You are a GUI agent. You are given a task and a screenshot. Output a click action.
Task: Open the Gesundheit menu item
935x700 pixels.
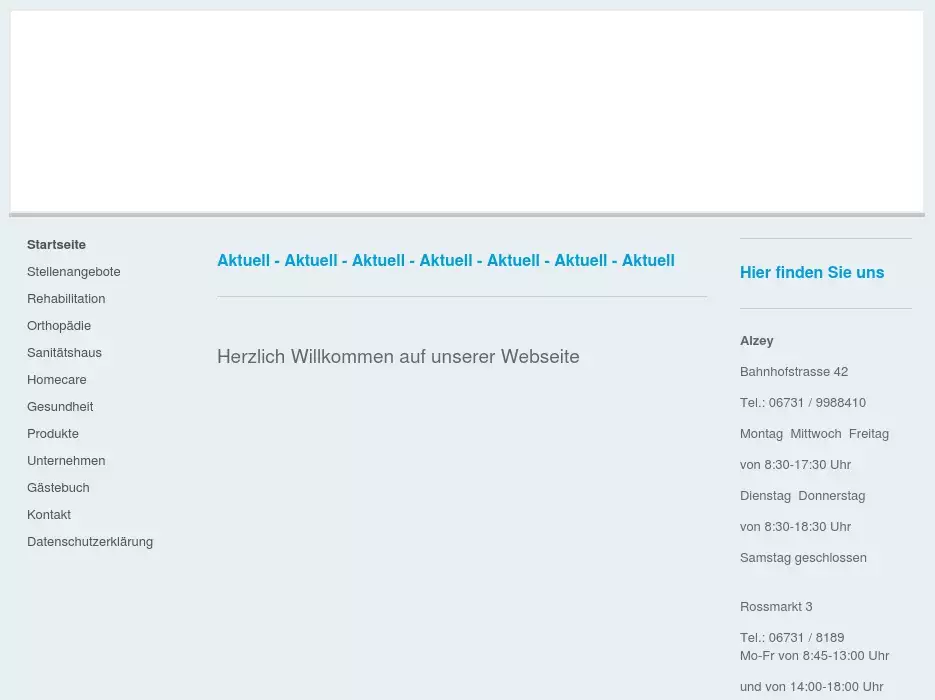(60, 407)
